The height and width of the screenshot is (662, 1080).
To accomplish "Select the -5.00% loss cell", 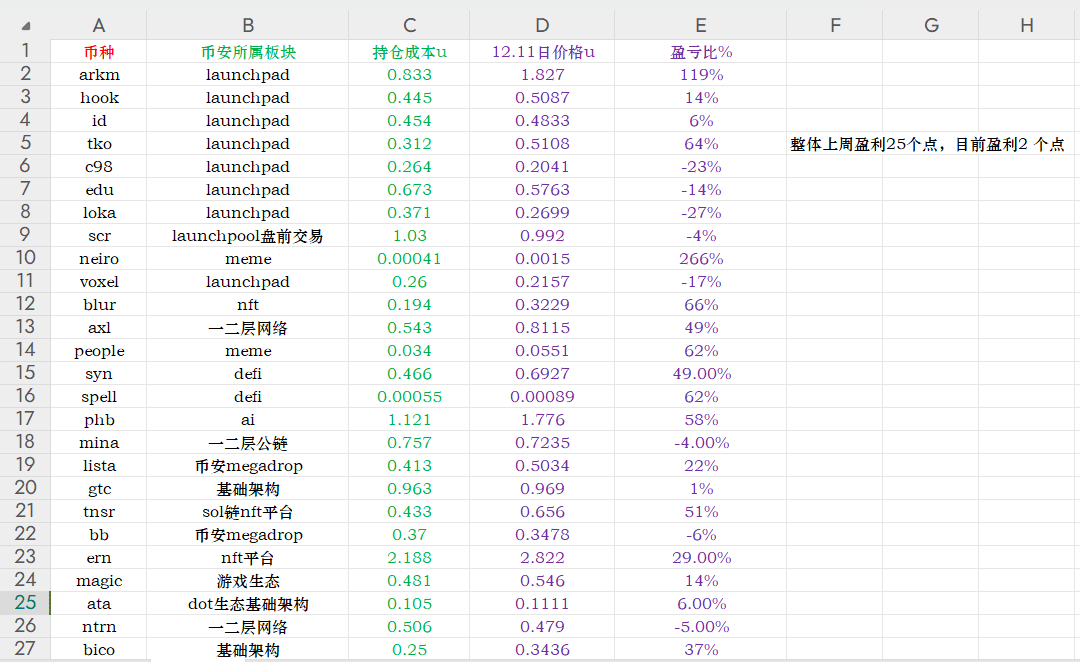I will click(x=700, y=626).
